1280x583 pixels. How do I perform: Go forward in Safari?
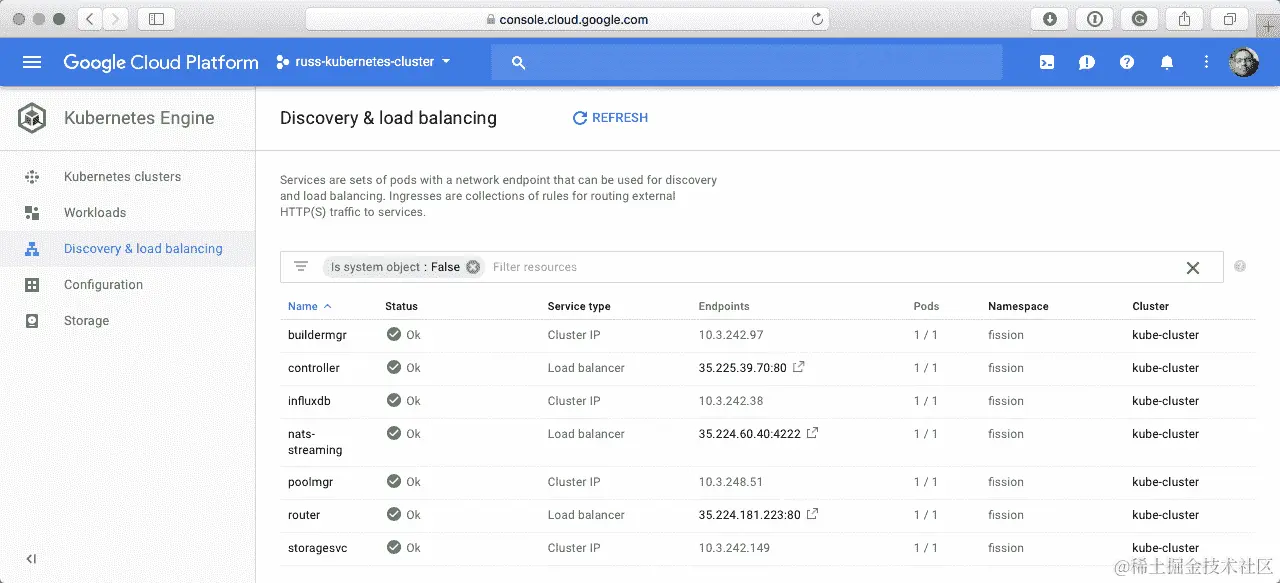116,19
